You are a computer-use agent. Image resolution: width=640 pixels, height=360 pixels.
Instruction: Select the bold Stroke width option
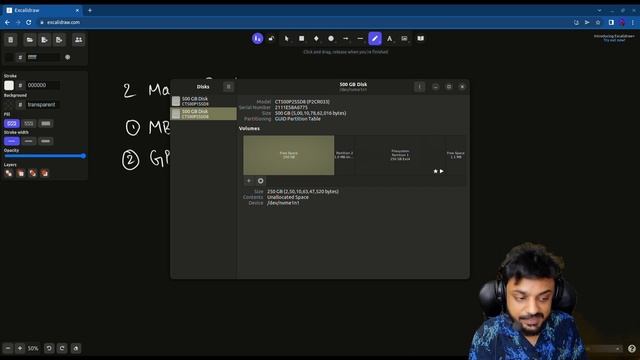tap(29, 141)
